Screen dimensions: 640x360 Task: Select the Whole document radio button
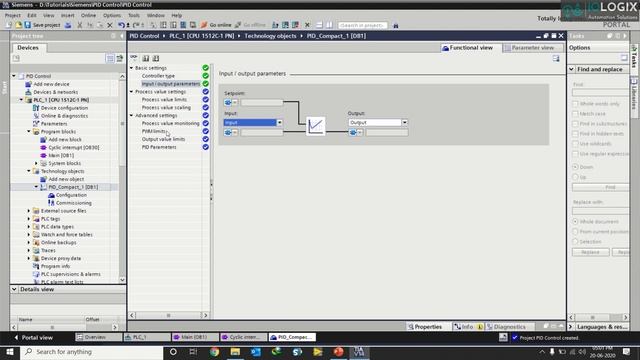(575, 222)
